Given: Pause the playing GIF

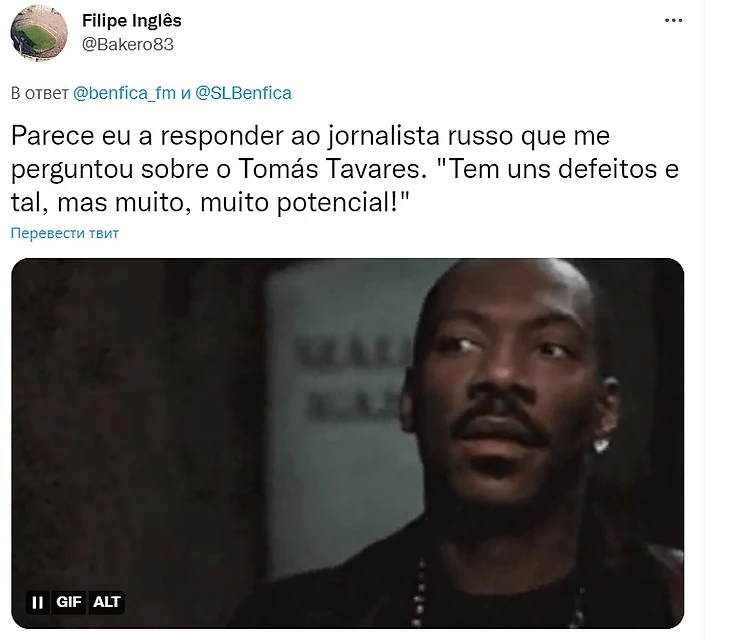Looking at the screenshot, I should pyautogui.click(x=37, y=602).
